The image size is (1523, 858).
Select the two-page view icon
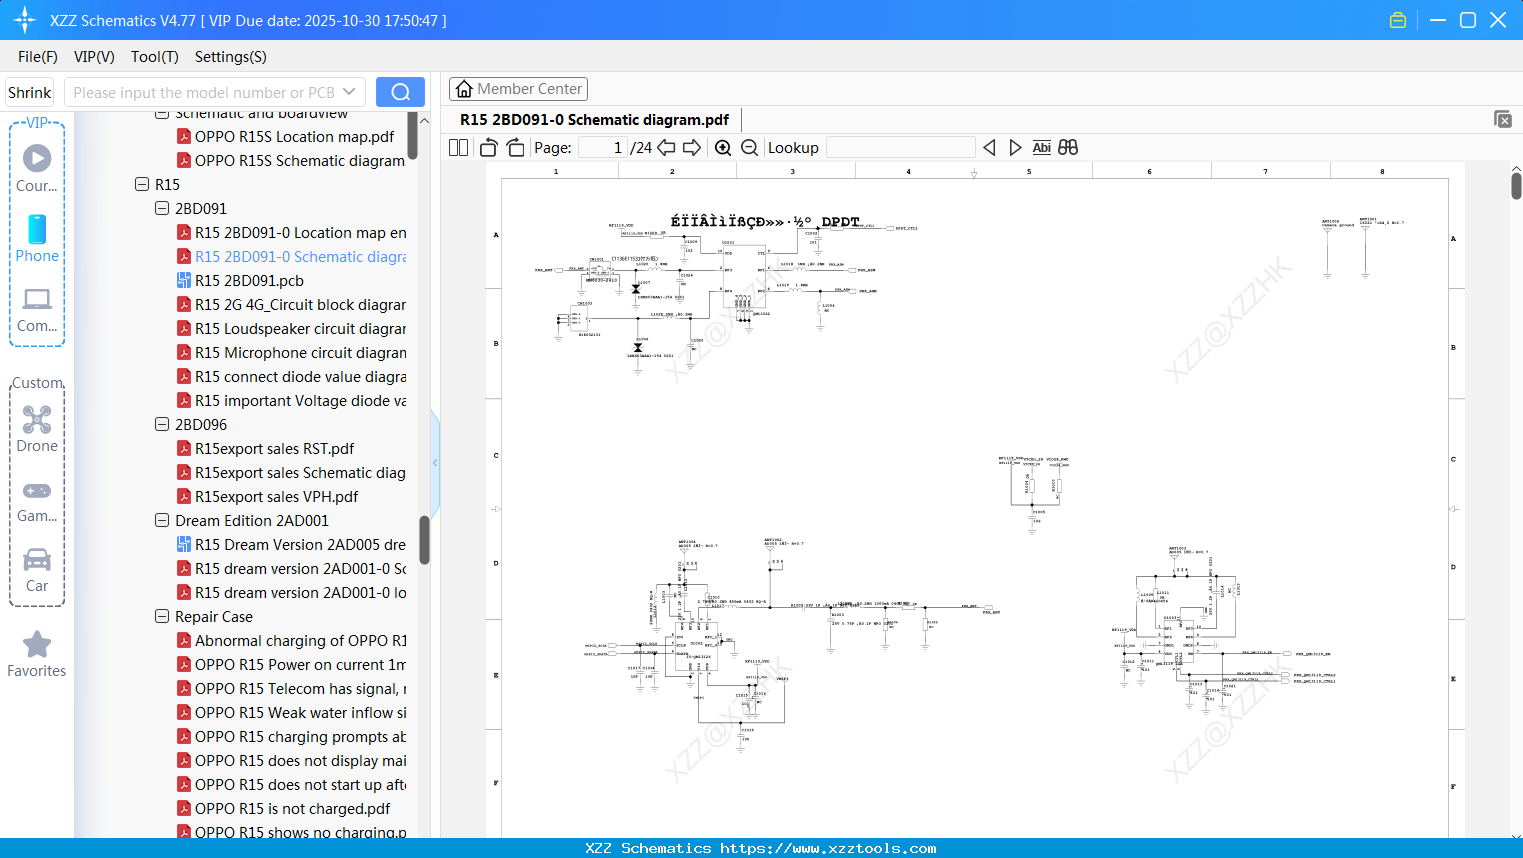tap(457, 147)
